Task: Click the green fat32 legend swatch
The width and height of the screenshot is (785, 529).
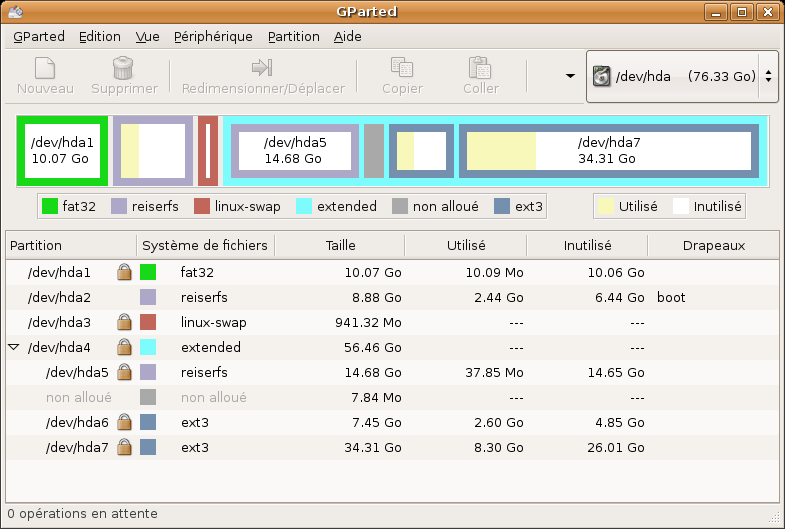Action: tap(50, 206)
